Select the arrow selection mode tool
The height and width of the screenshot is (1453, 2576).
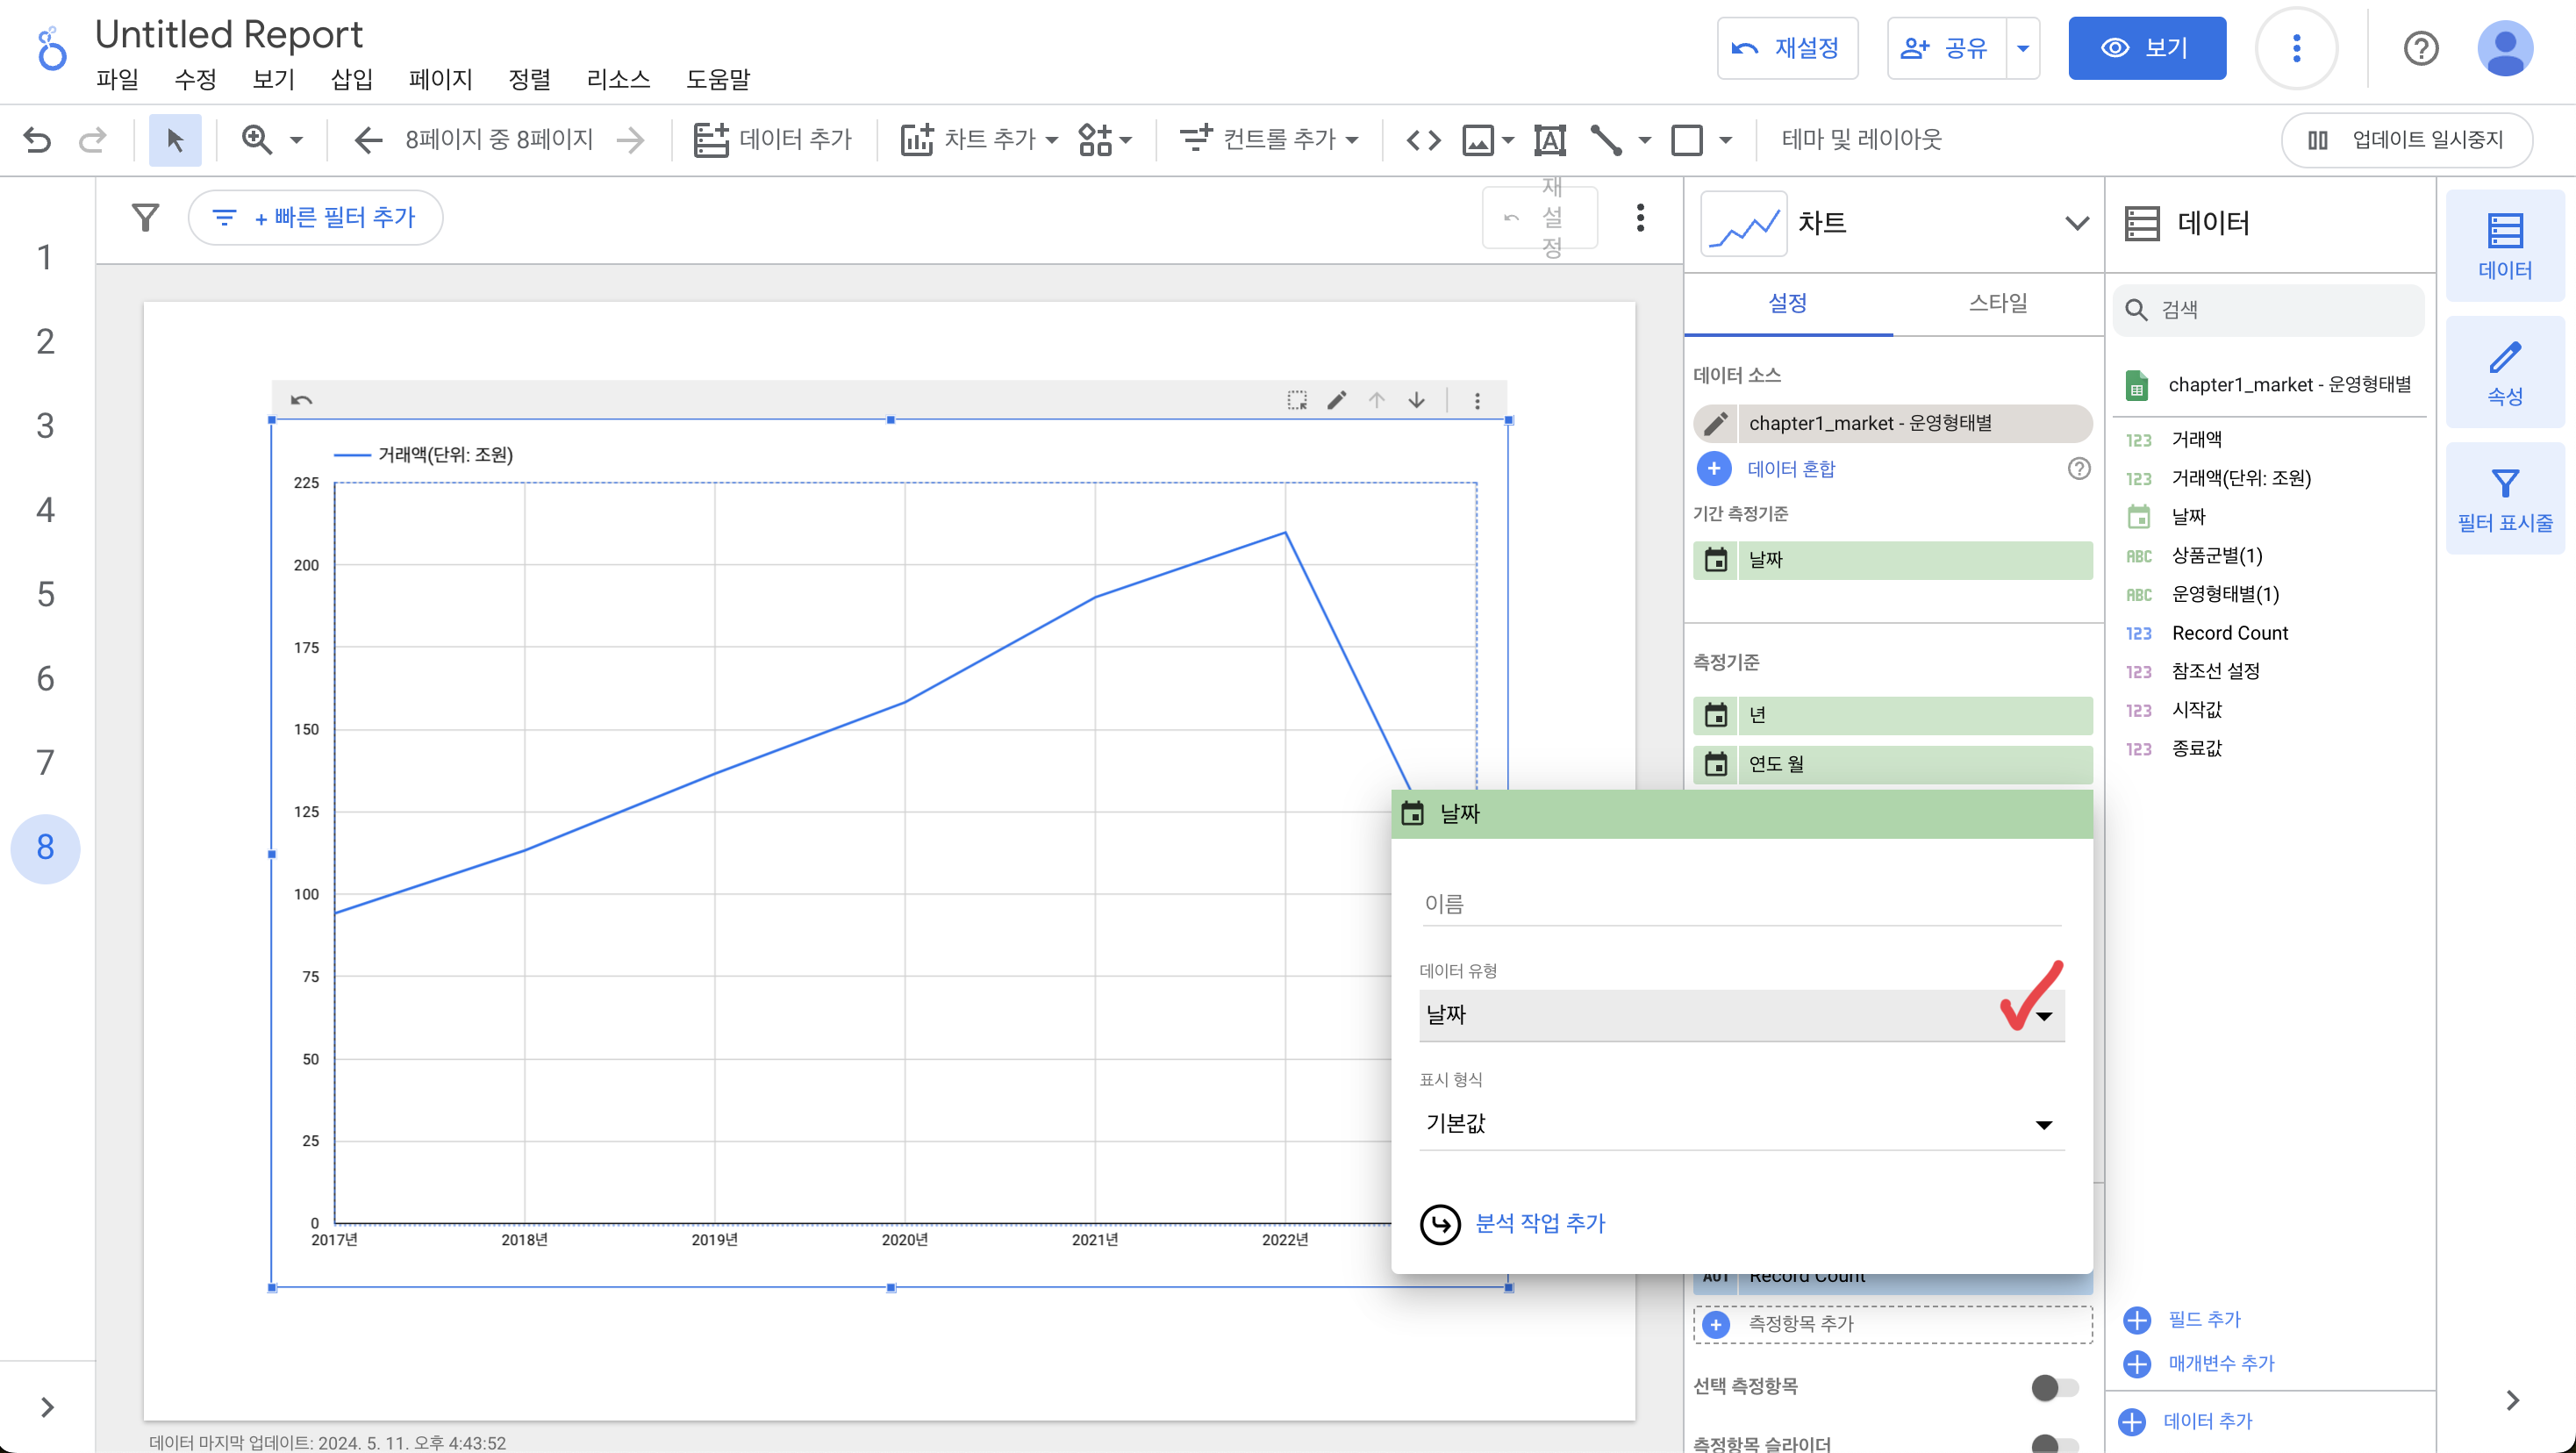coord(175,139)
